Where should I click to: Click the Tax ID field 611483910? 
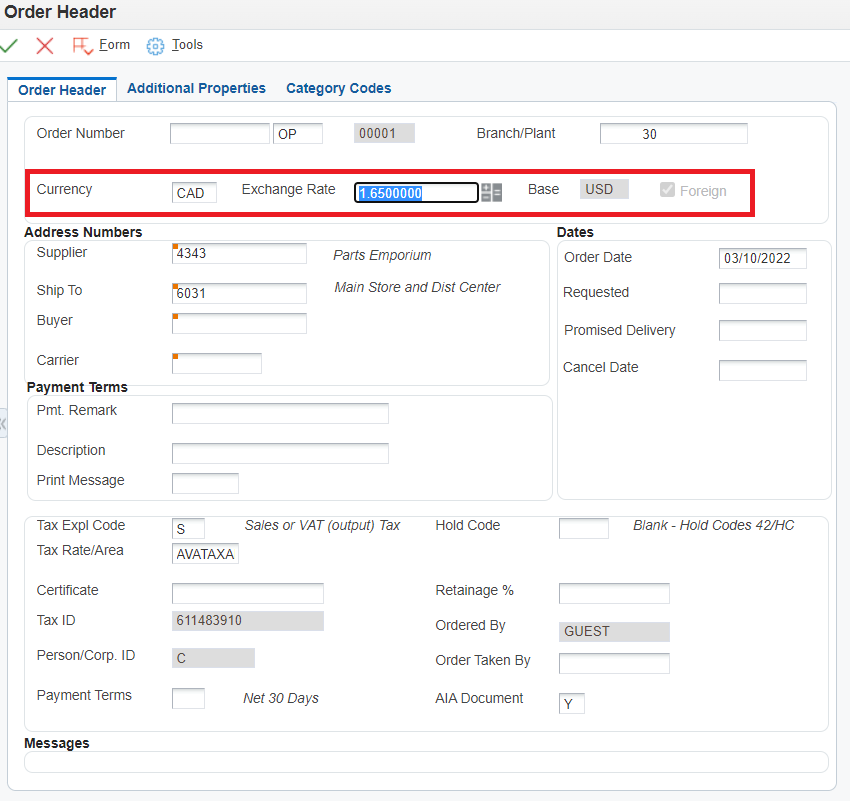248,621
